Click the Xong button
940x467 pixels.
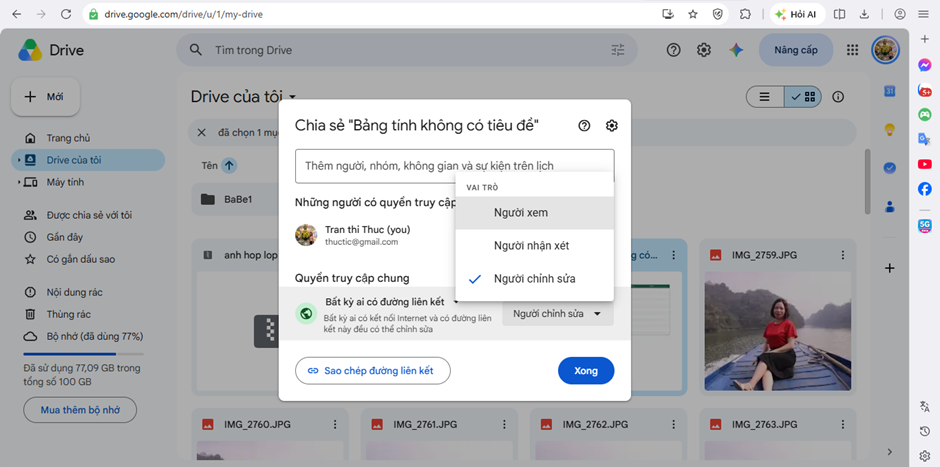click(x=586, y=370)
